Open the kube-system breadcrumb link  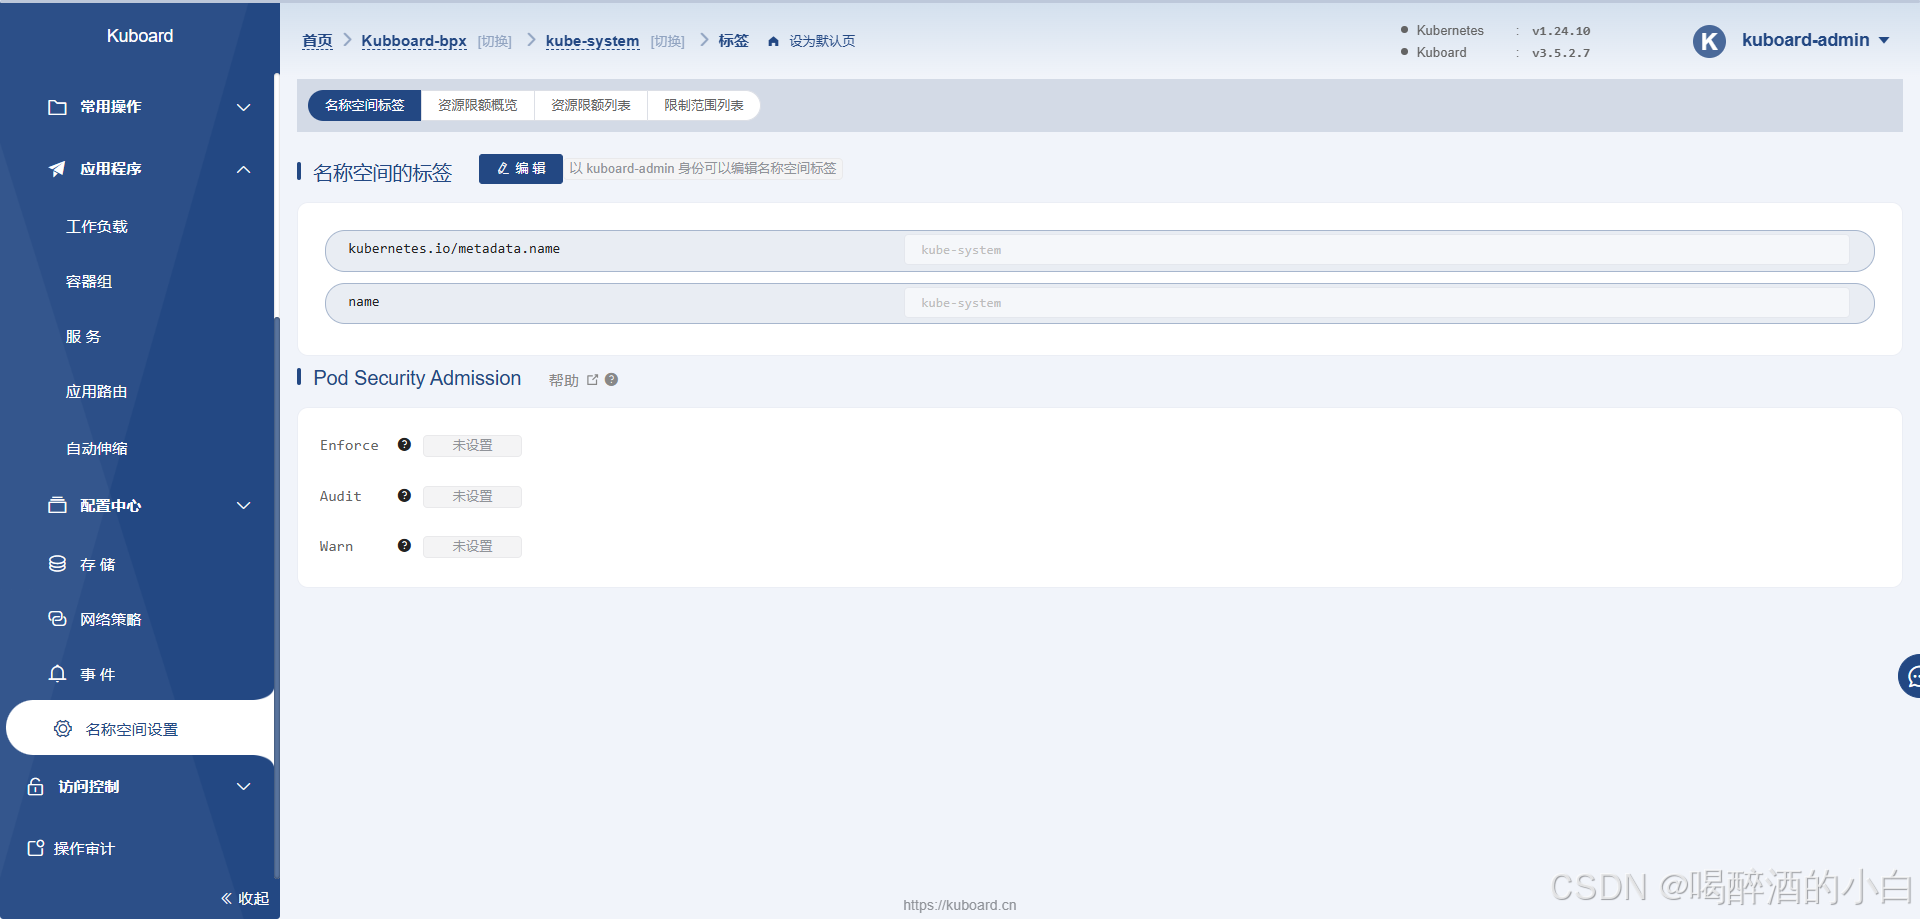click(x=592, y=41)
